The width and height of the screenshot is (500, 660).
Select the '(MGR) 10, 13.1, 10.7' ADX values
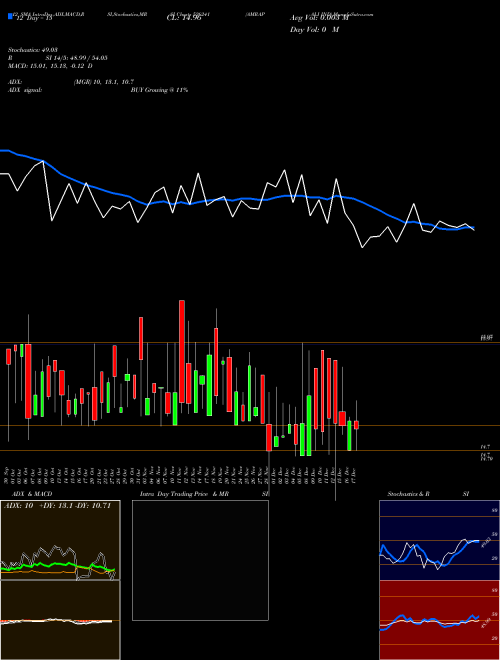104,82
